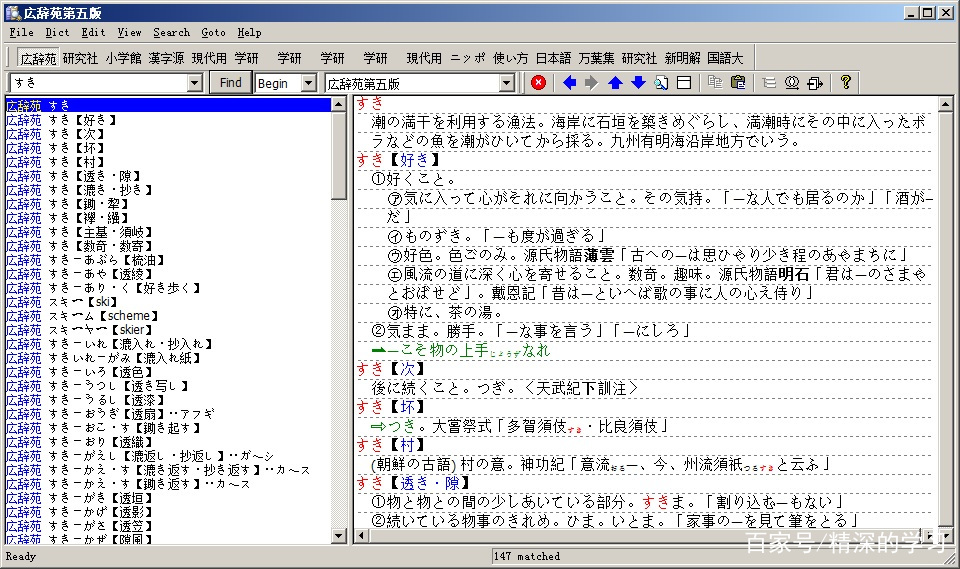Toggle the 万葉集 dictionary button
The height and width of the screenshot is (569, 960).
point(596,58)
